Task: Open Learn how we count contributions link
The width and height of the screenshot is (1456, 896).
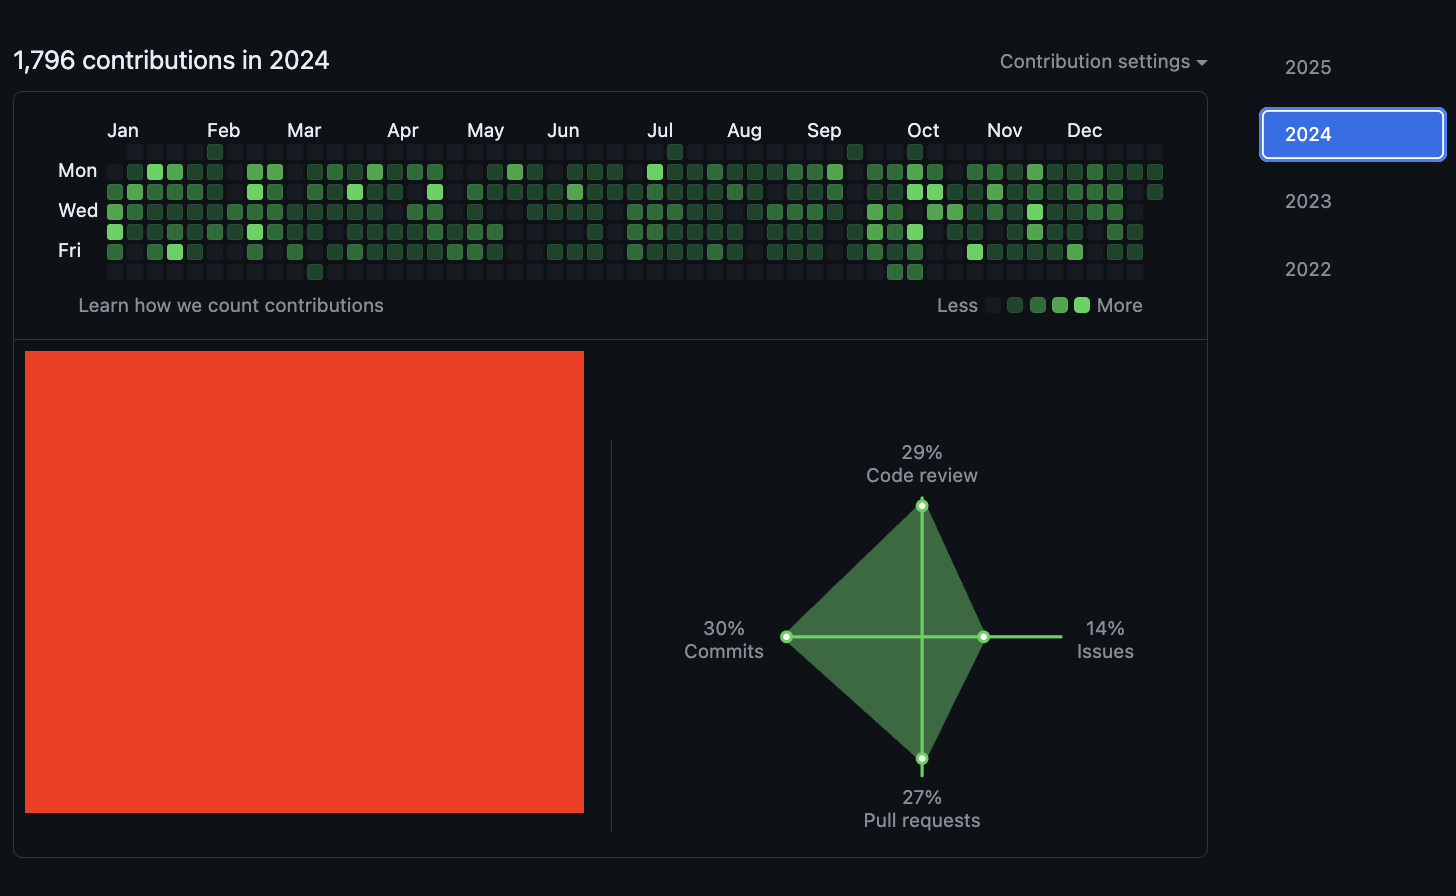Action: point(231,306)
